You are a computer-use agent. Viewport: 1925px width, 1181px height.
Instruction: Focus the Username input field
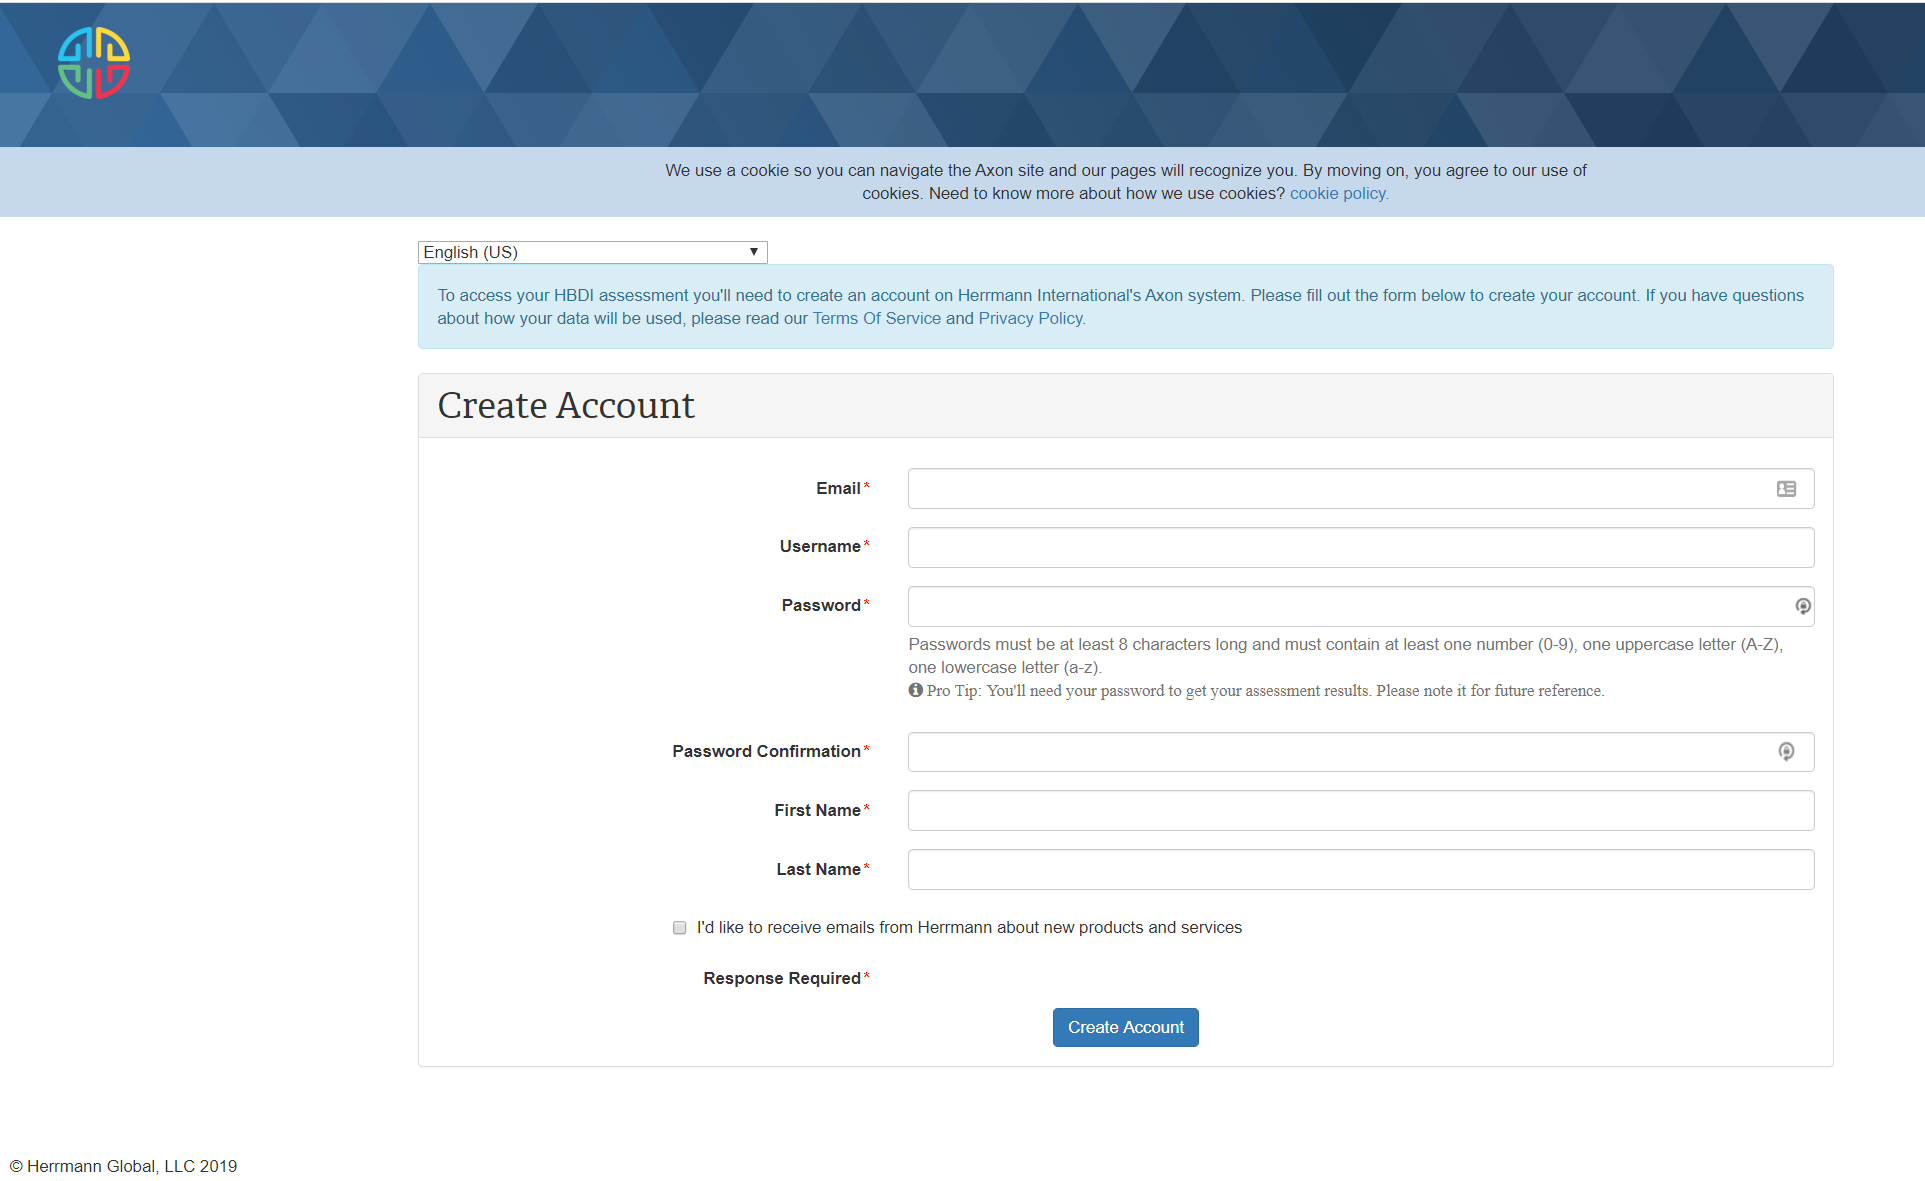pos(1360,548)
